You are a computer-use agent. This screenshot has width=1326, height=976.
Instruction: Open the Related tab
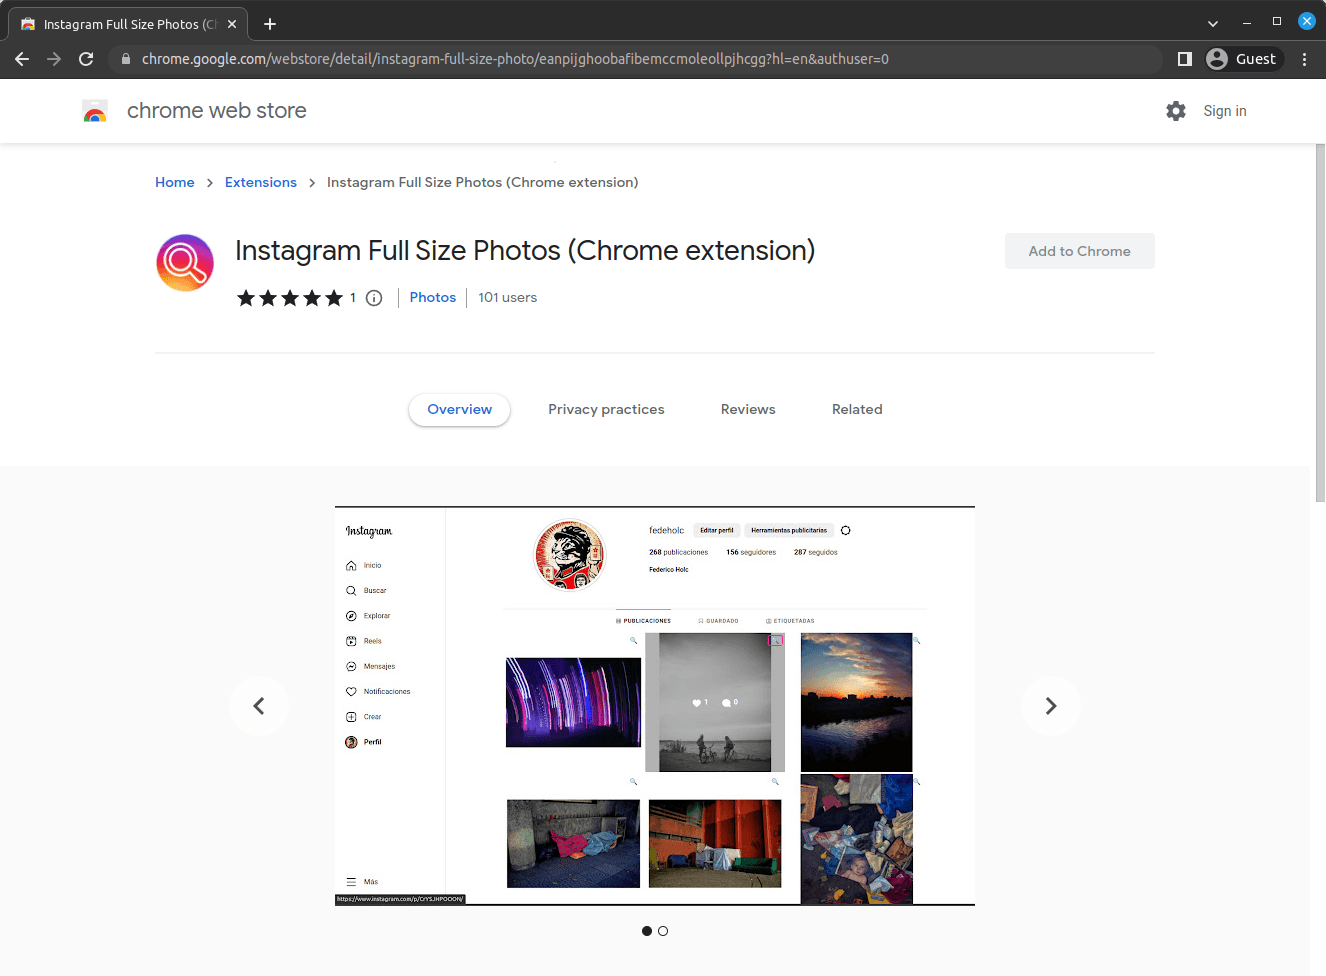tap(857, 409)
